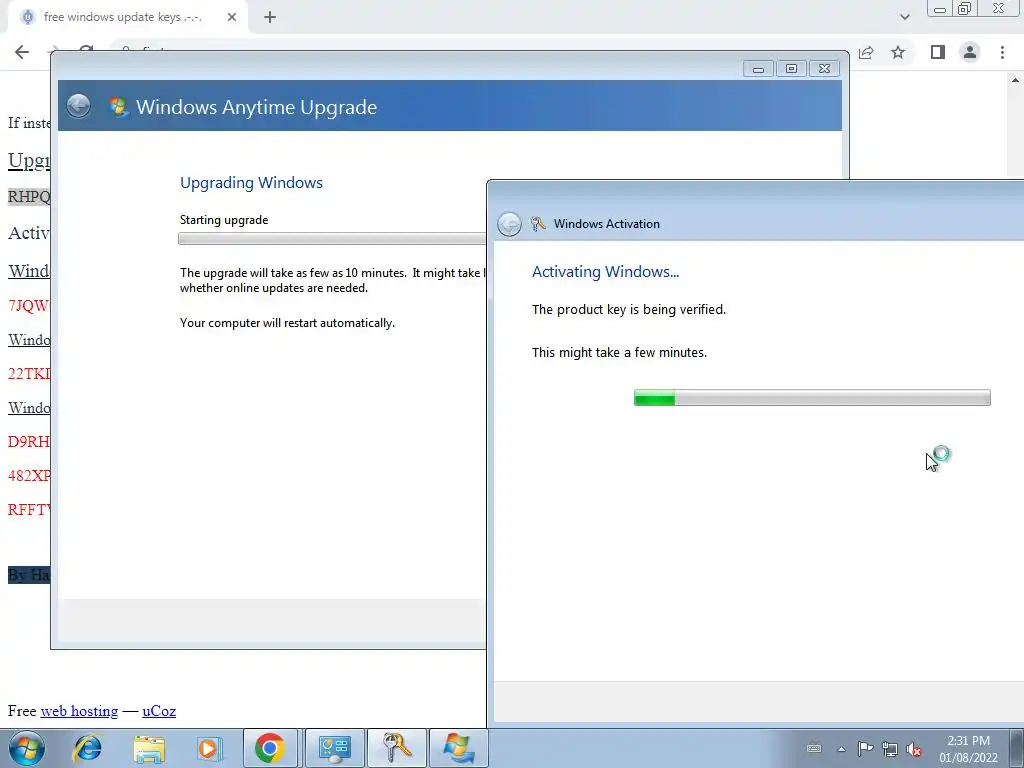Click the 'Activating Windows...' heading

coord(605,272)
